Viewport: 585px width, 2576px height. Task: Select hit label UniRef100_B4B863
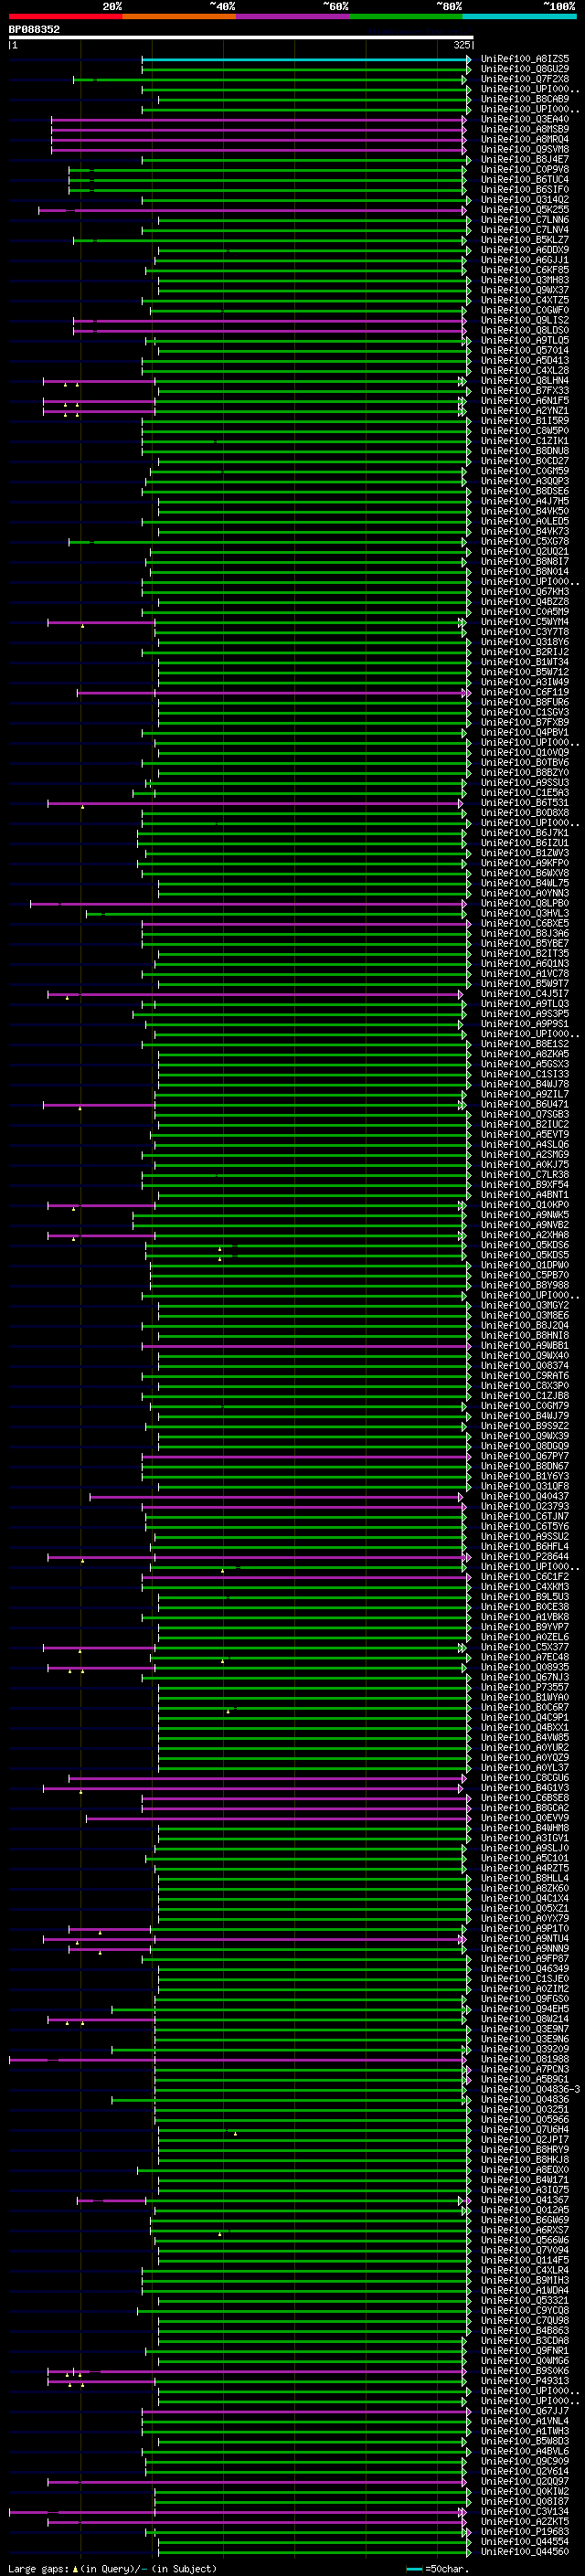pos(524,2330)
